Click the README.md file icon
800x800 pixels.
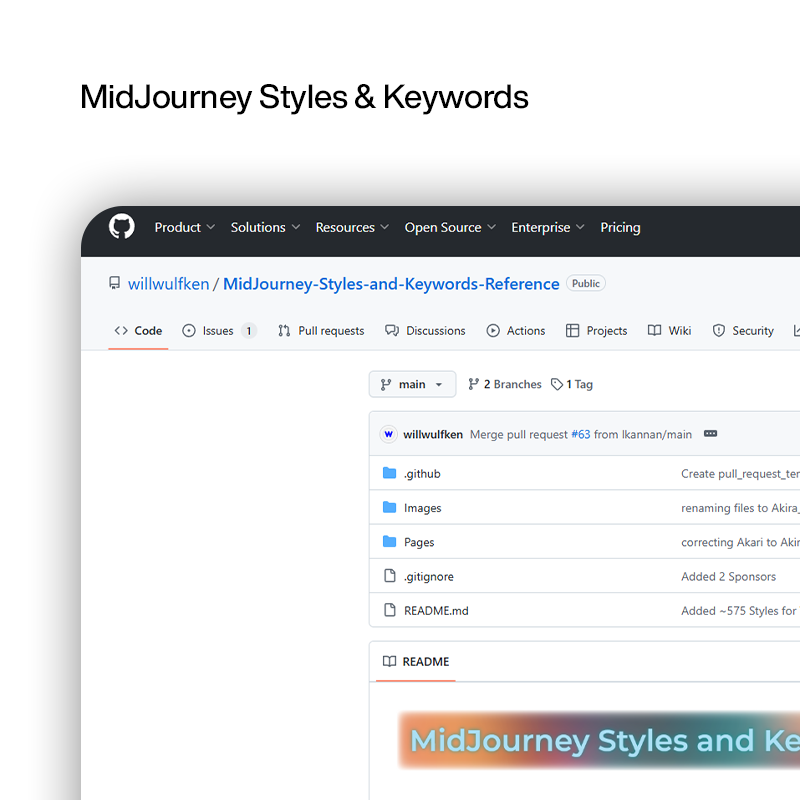[x=390, y=610]
